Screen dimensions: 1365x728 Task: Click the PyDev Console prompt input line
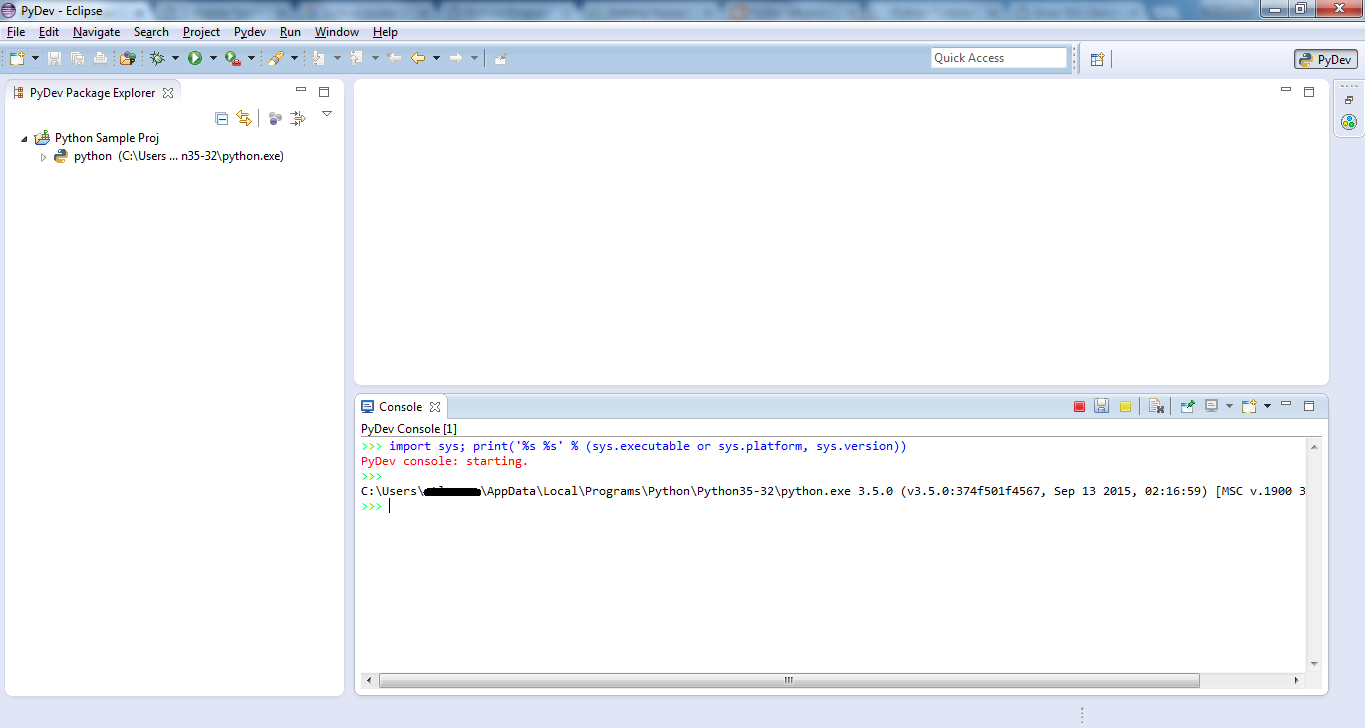834,507
